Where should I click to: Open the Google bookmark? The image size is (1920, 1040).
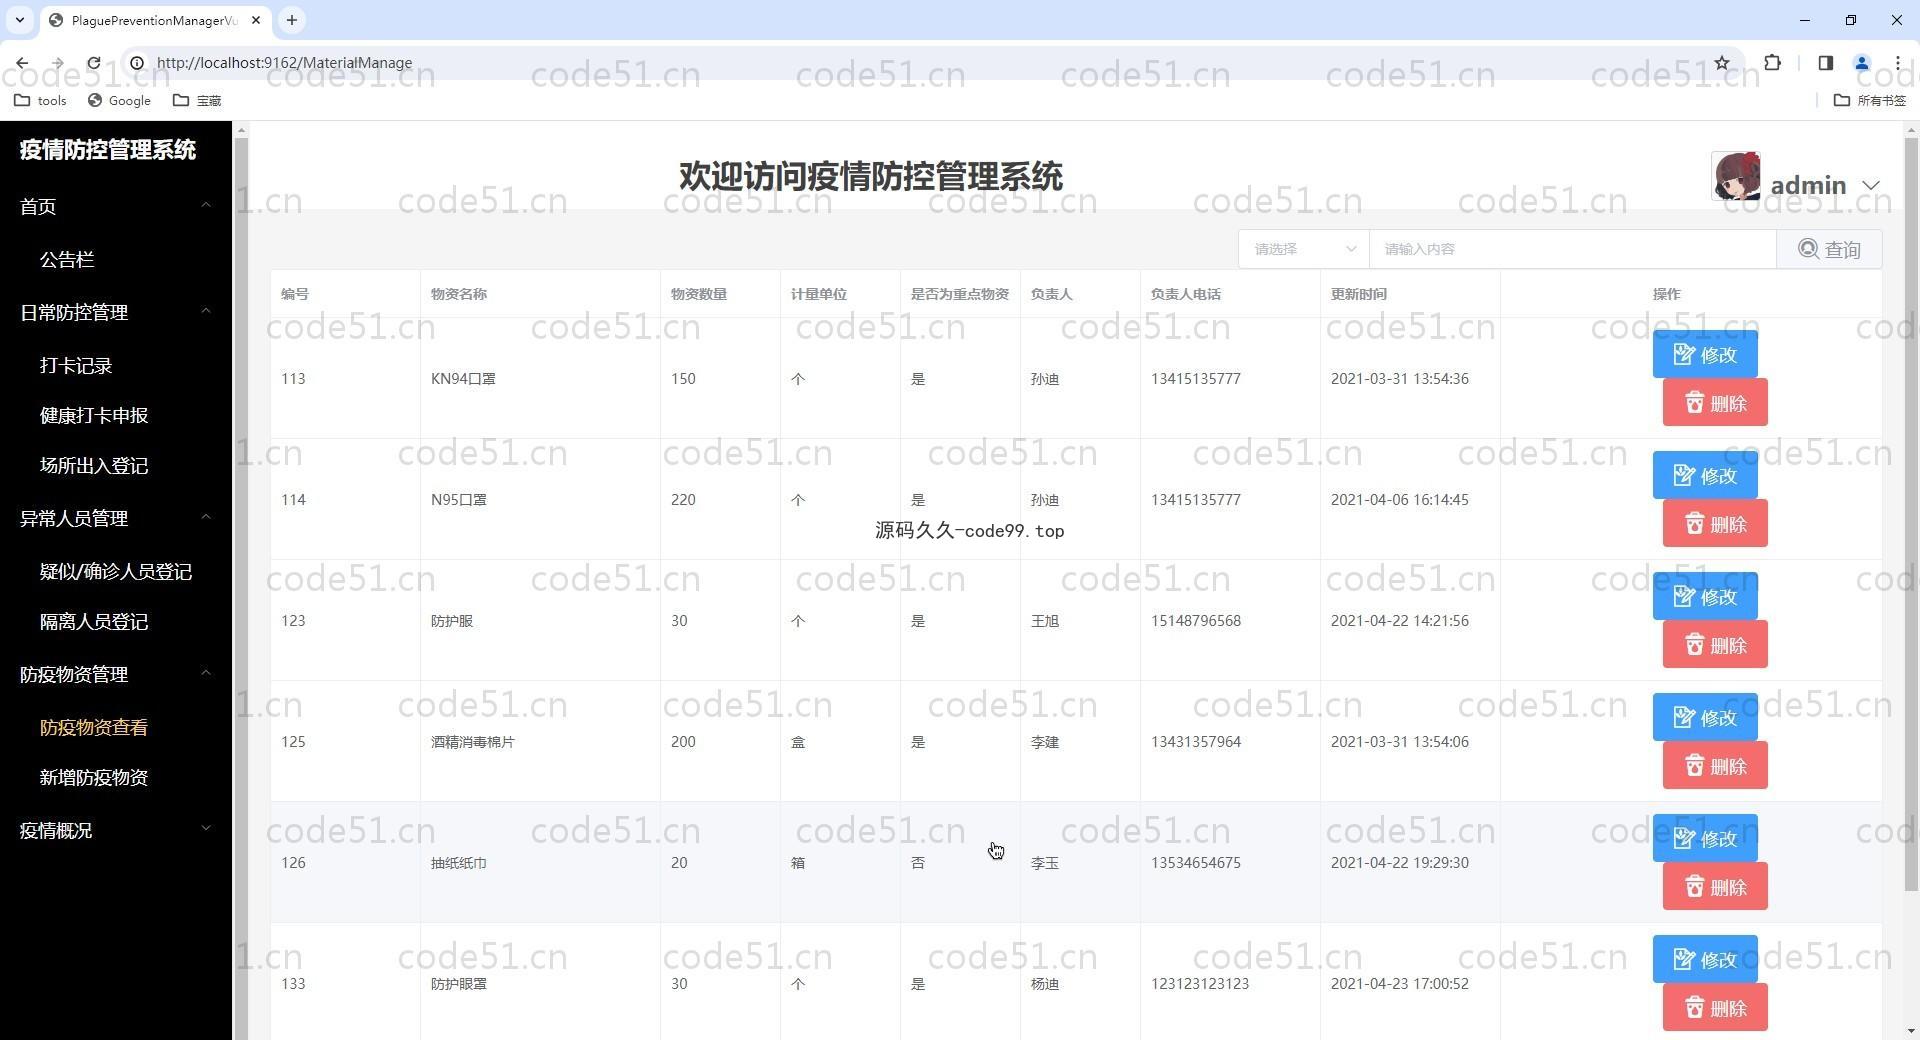[x=119, y=100]
